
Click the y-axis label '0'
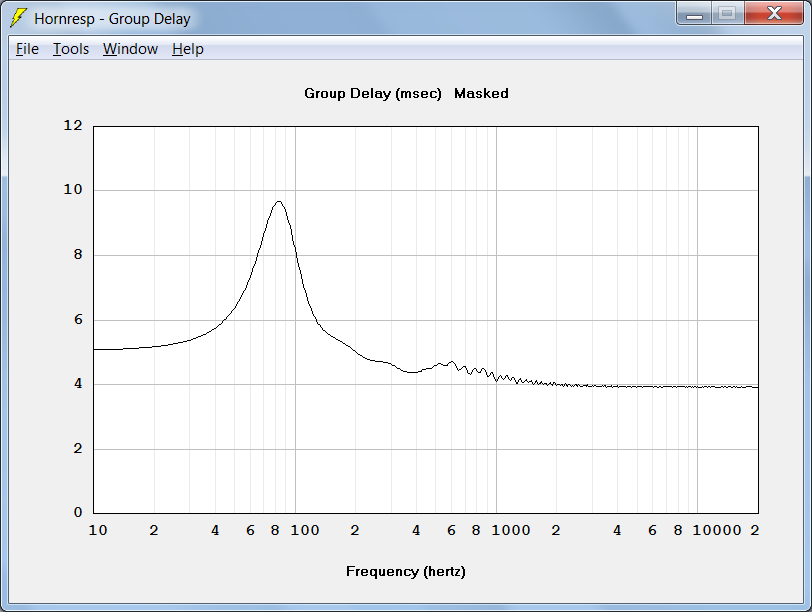(78, 512)
